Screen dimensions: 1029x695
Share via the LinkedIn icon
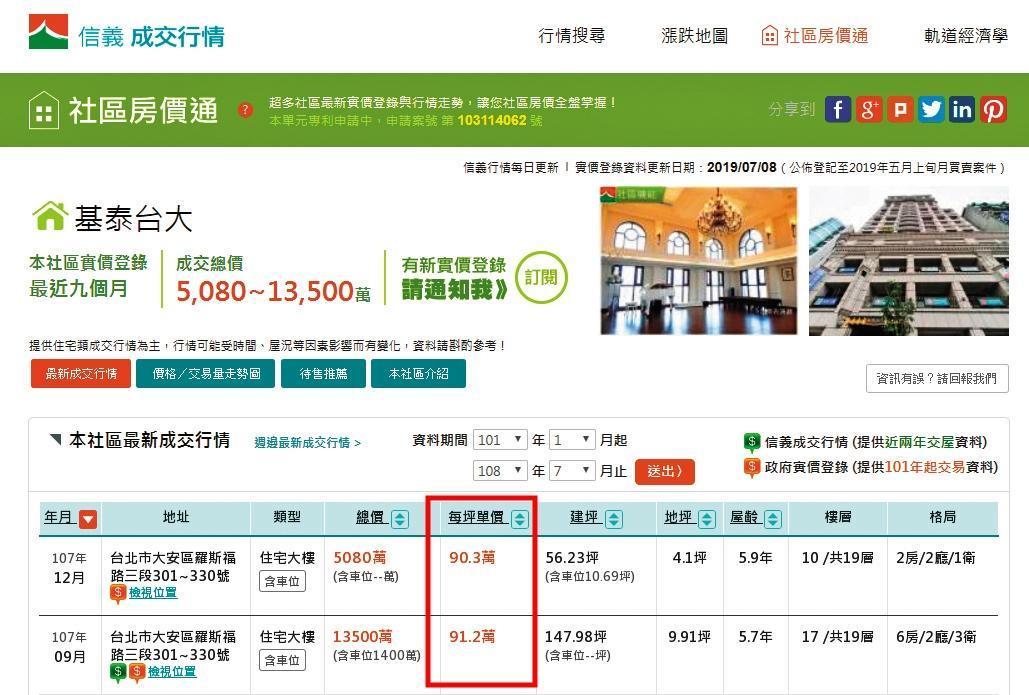pyautogui.click(x=962, y=109)
